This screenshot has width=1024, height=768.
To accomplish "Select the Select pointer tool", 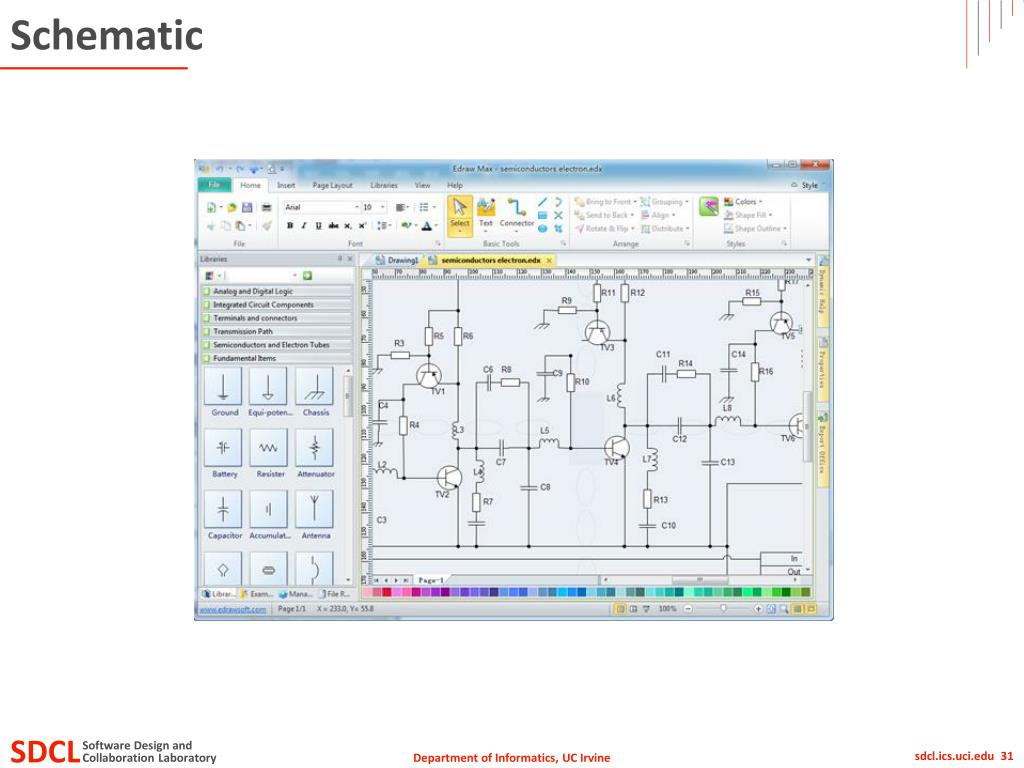I will click(x=460, y=215).
